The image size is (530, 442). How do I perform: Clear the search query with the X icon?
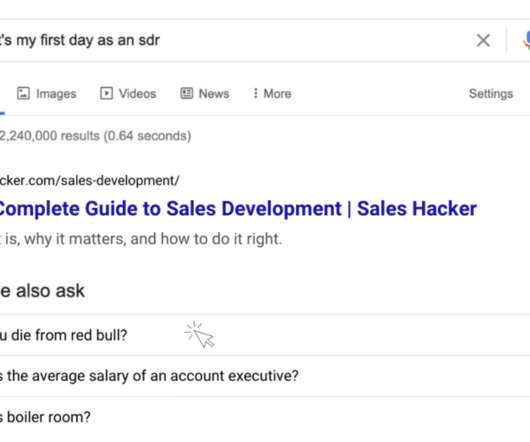pos(483,41)
